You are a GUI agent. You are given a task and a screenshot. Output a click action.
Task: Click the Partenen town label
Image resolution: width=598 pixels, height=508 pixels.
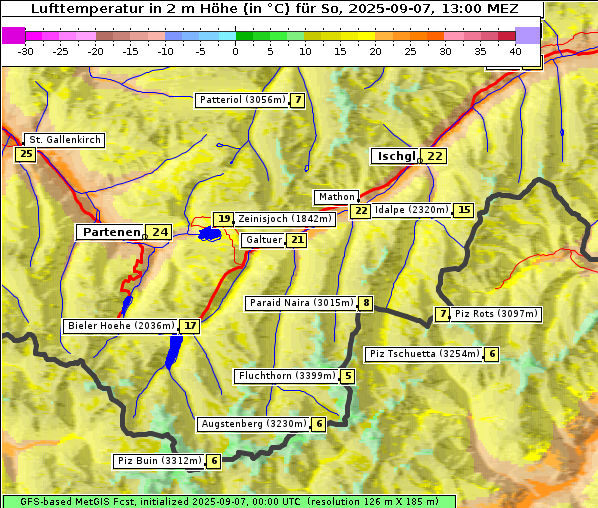pos(111,232)
